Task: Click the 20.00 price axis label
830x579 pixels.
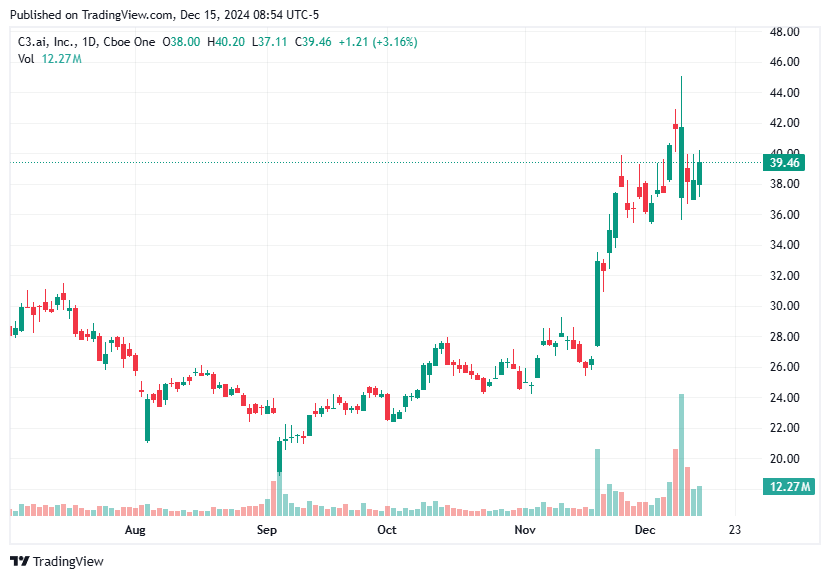Action: 784,459
